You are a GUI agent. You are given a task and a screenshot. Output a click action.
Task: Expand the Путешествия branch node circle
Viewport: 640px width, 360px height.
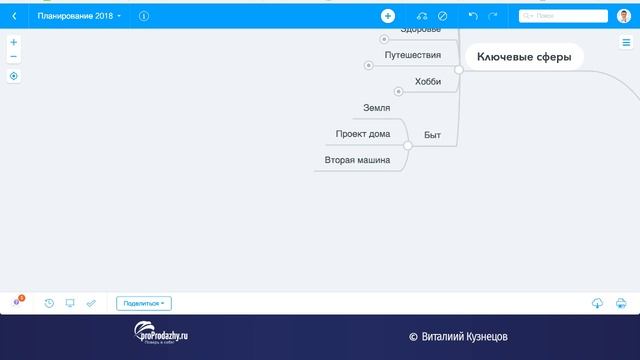(x=369, y=65)
